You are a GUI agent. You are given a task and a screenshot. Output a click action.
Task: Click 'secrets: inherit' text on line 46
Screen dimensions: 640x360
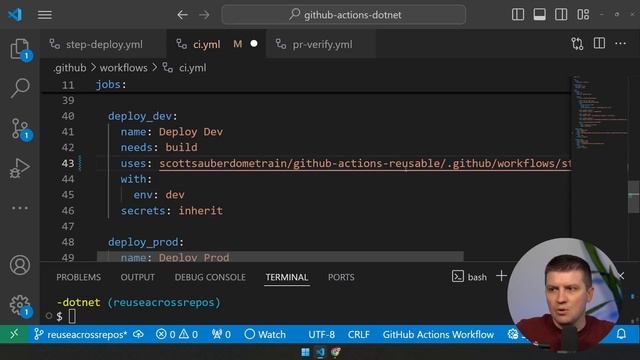(172, 211)
